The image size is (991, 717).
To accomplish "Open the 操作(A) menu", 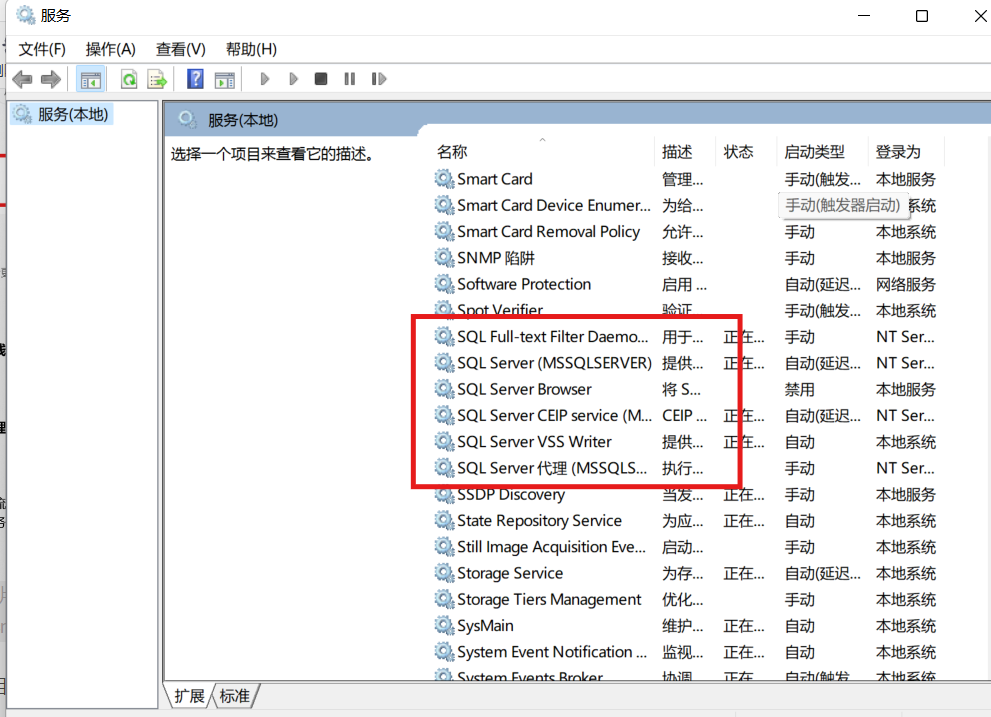I will [x=111, y=49].
